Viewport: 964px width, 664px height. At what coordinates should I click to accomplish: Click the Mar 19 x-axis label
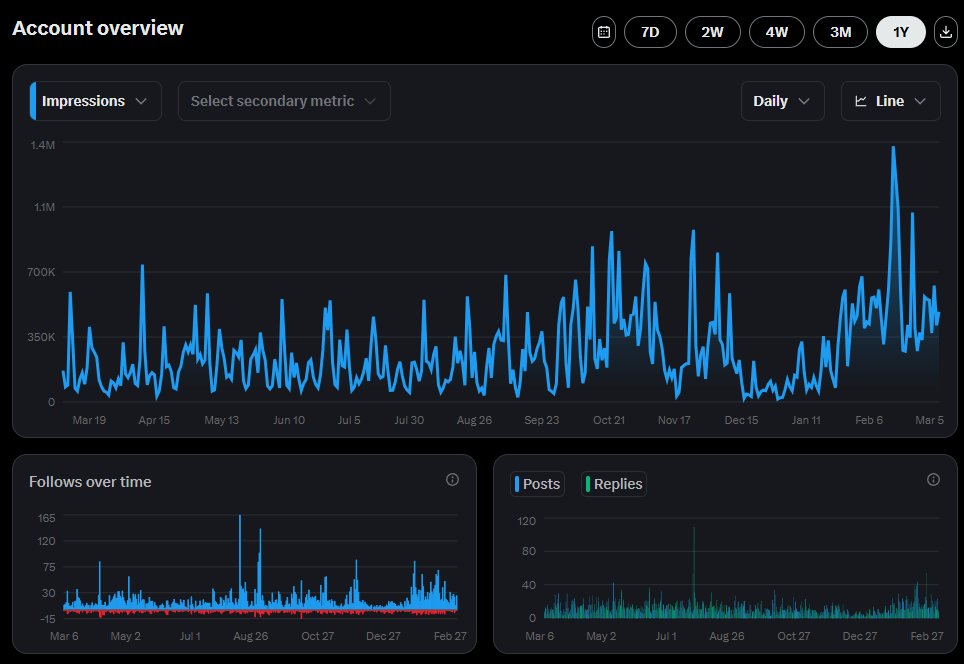(89, 420)
